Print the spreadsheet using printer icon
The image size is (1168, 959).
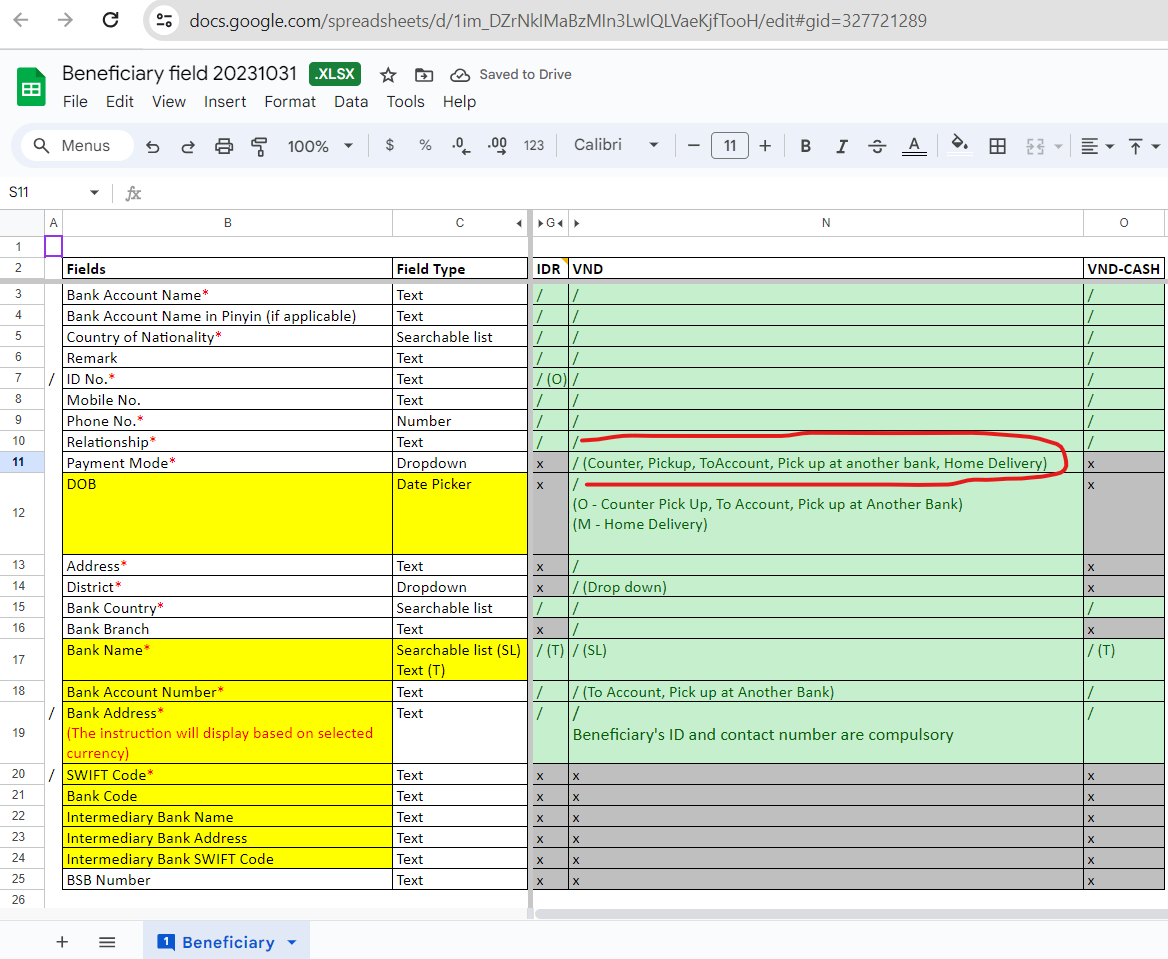(x=224, y=146)
